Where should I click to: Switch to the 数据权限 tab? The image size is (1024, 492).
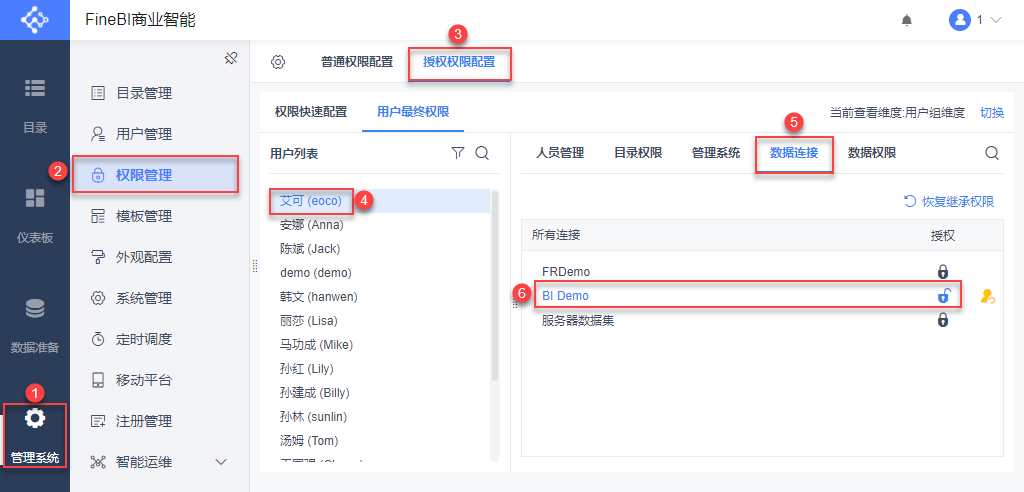coord(872,153)
